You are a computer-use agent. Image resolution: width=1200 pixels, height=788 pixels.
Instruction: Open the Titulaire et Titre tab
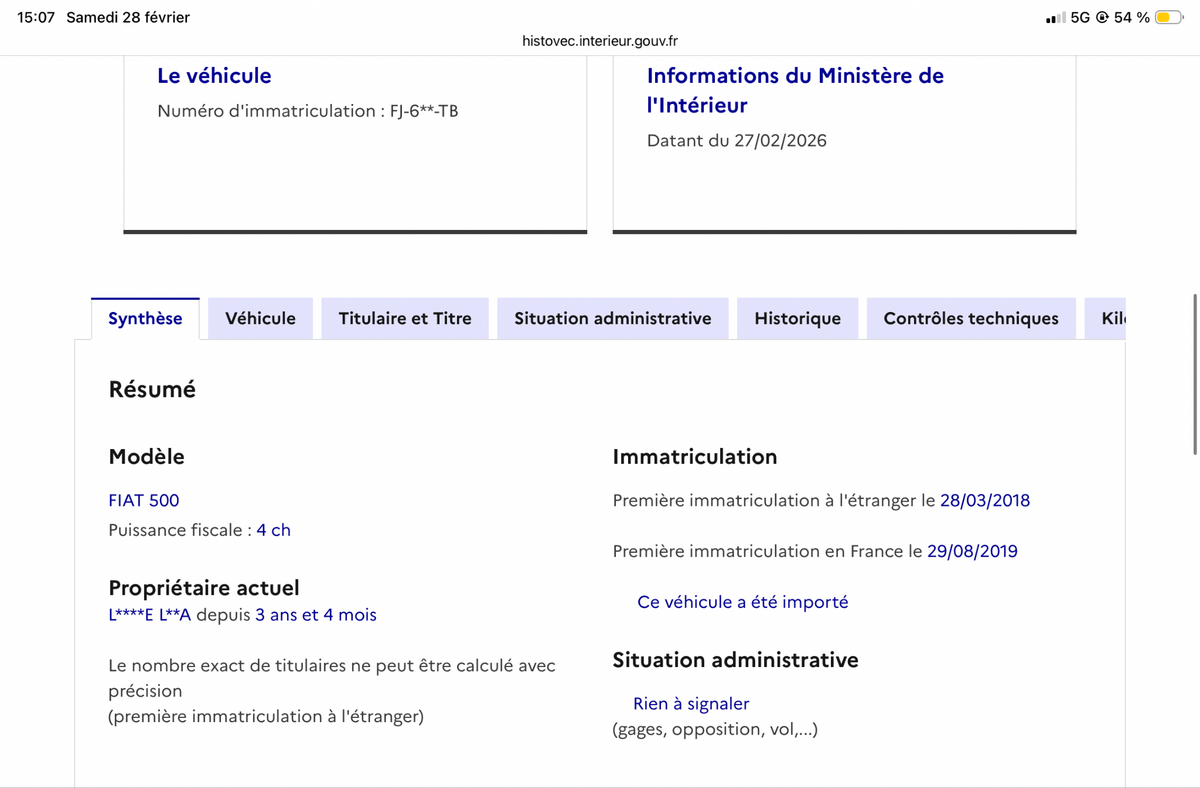coord(405,319)
